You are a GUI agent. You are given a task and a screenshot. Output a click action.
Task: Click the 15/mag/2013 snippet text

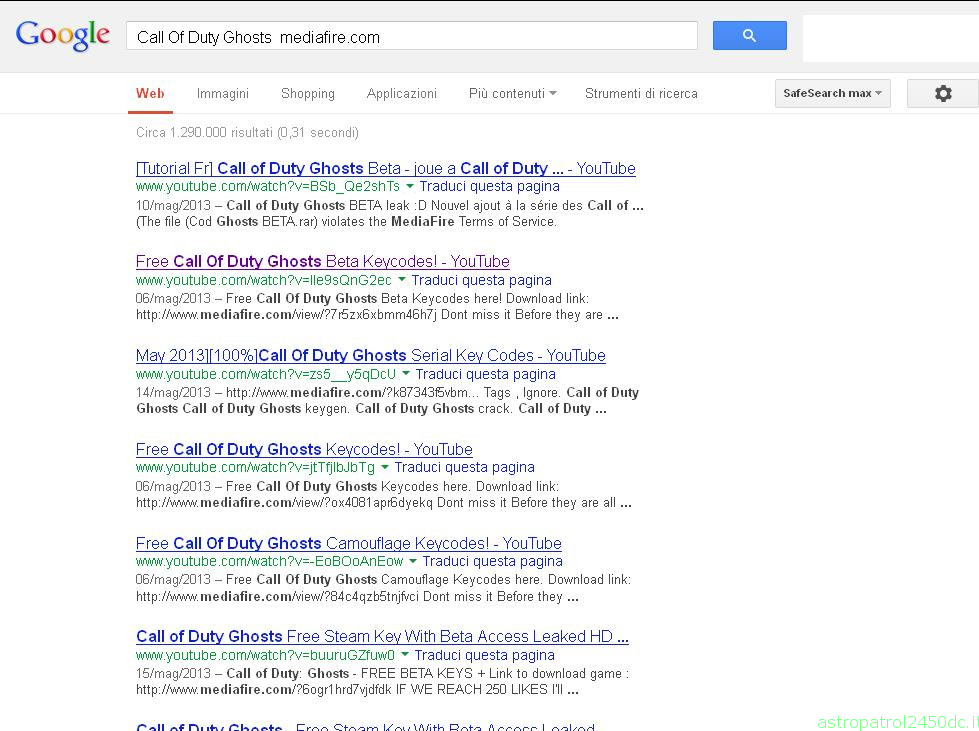coord(383,682)
